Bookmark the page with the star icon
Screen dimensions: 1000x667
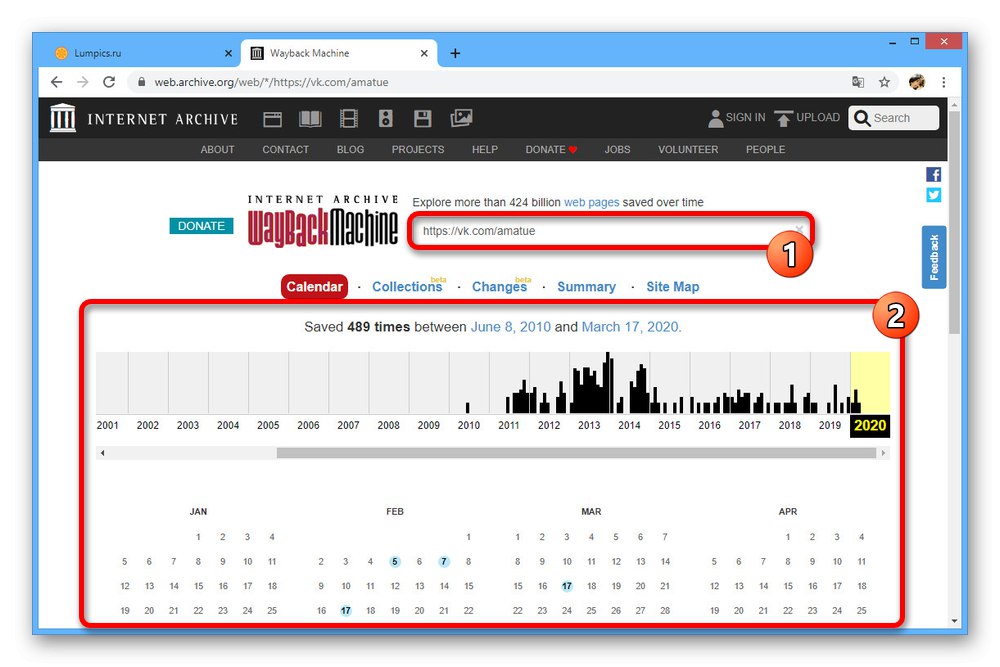tap(884, 82)
